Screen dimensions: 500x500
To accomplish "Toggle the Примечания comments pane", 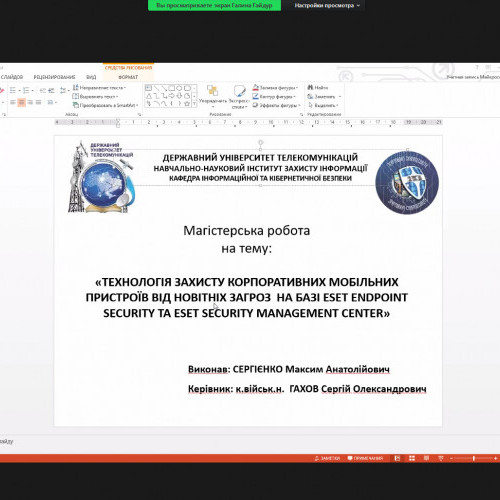I will point(366,458).
